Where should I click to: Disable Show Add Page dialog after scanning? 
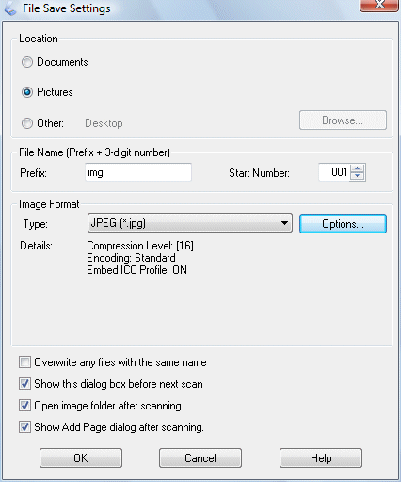25,427
